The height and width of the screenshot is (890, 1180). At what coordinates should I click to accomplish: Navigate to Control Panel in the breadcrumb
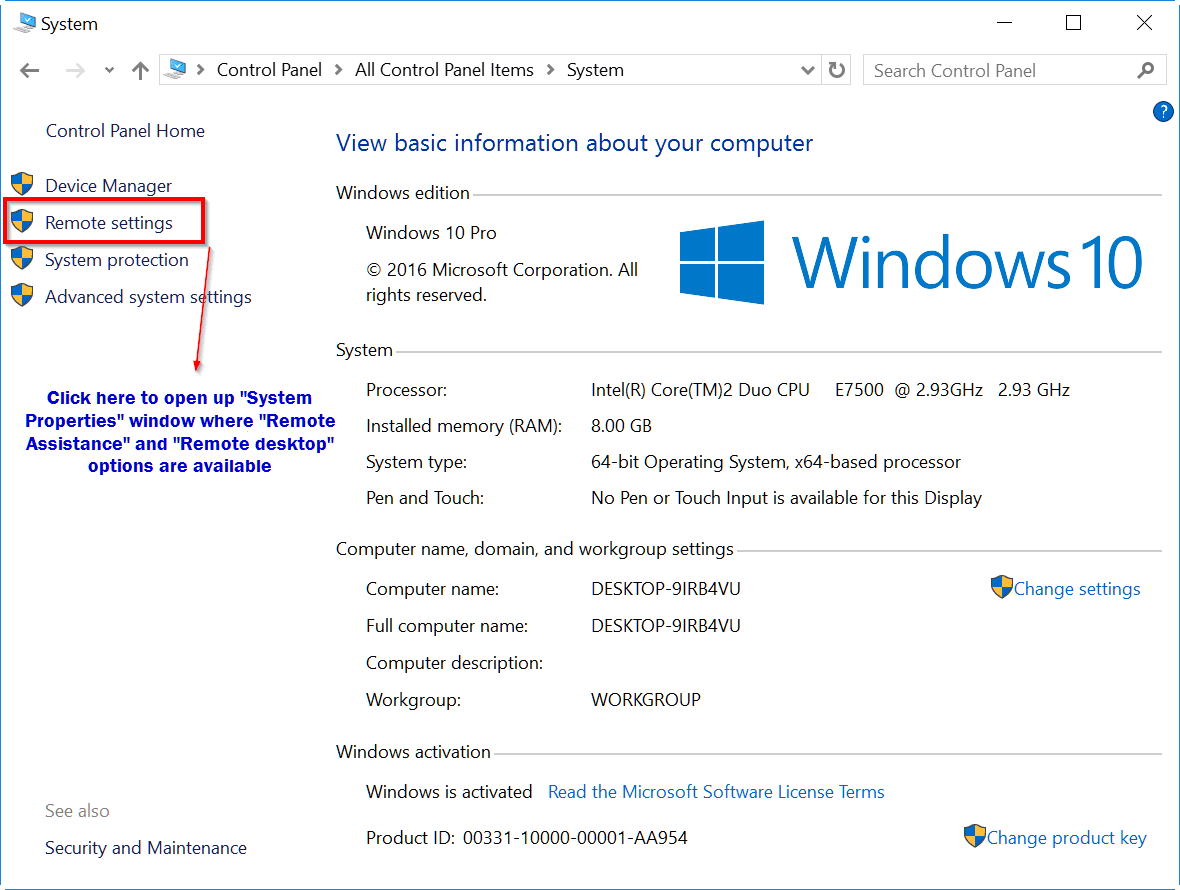pos(269,70)
